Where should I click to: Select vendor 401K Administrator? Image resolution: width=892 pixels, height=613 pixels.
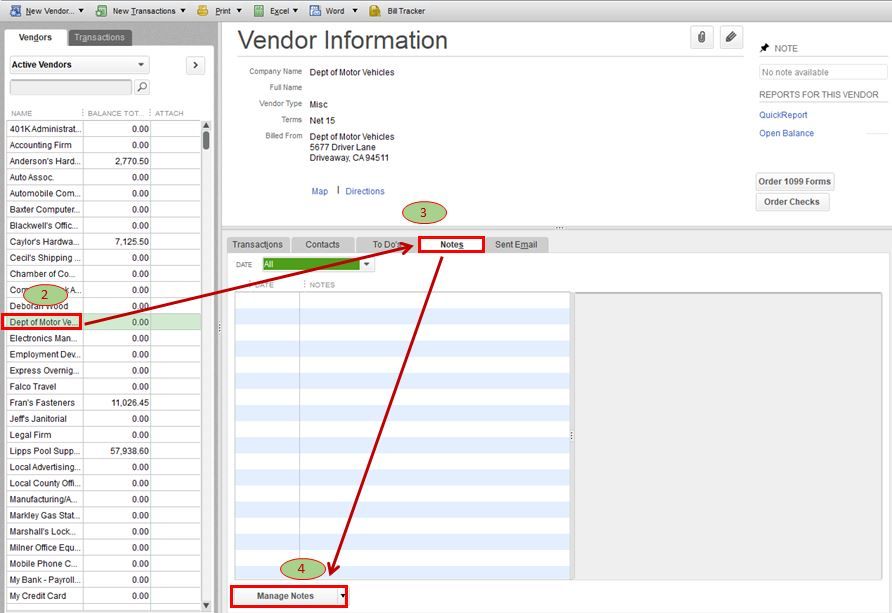(46, 129)
